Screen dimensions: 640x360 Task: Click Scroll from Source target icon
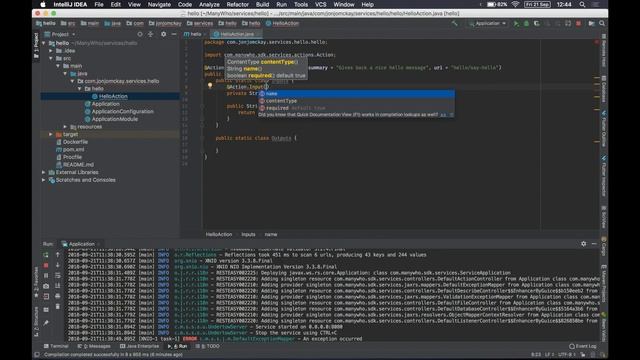tap(140, 34)
